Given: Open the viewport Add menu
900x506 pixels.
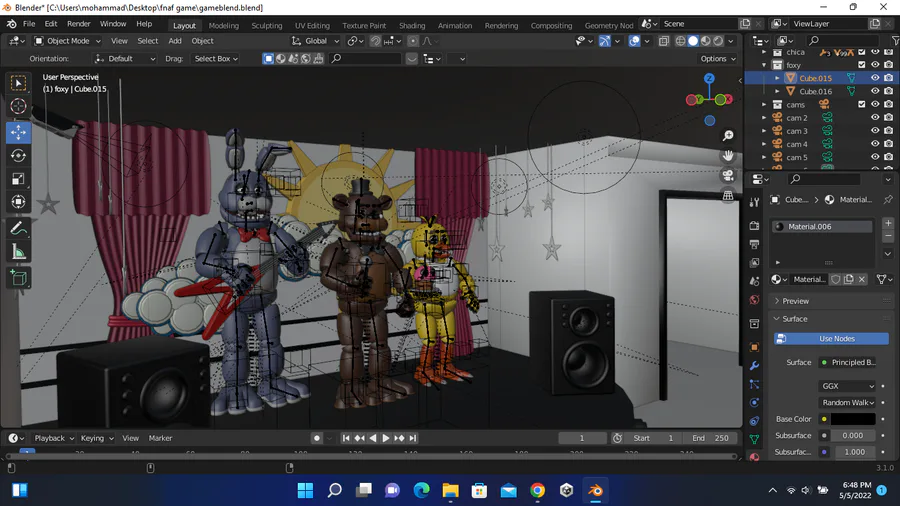Looking at the screenshot, I should 174,41.
